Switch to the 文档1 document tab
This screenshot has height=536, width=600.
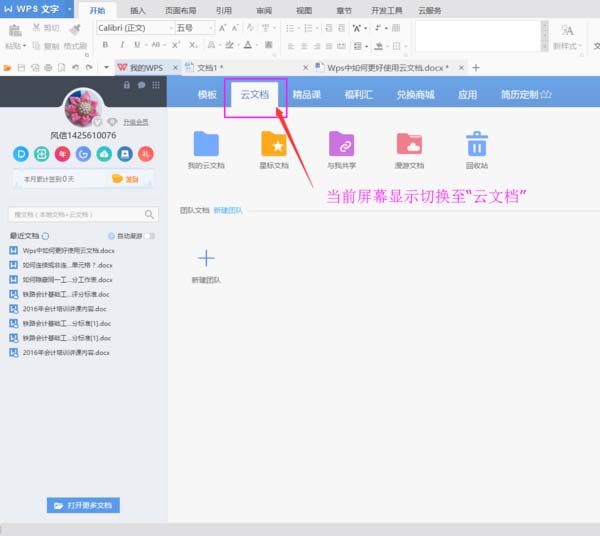click(x=245, y=68)
